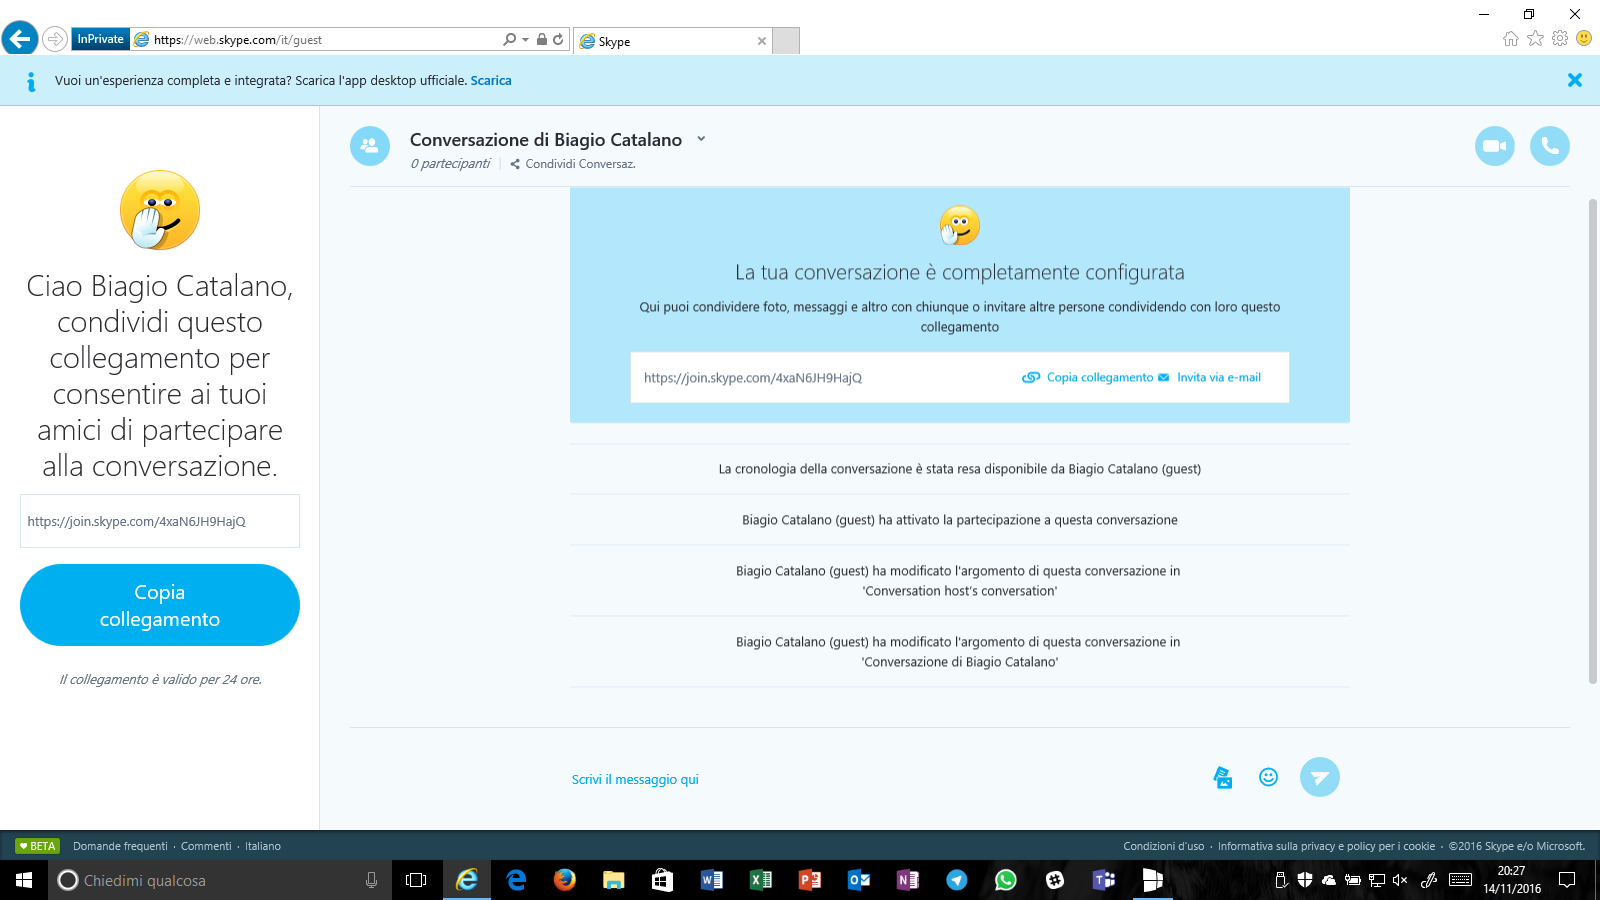
Task: Start a video call
Action: coord(1495,146)
